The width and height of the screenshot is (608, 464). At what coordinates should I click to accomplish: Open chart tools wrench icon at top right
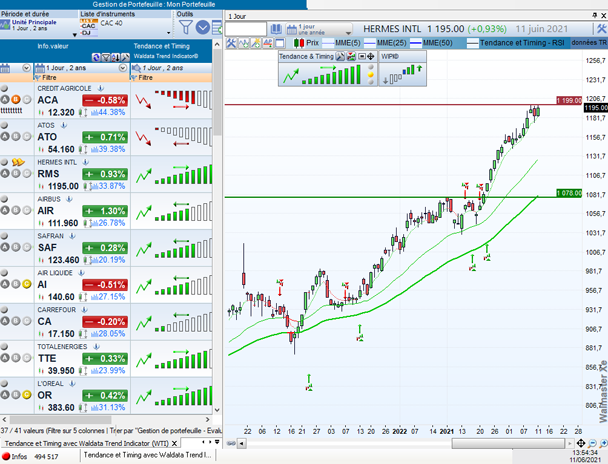pyautogui.click(x=601, y=29)
